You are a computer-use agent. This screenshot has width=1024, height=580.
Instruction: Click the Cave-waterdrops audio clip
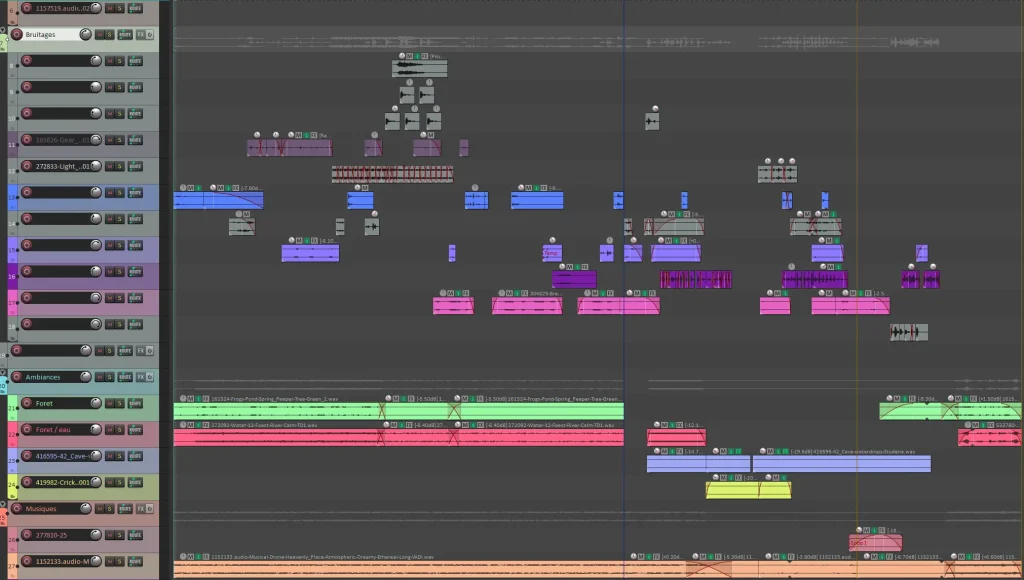coord(840,464)
